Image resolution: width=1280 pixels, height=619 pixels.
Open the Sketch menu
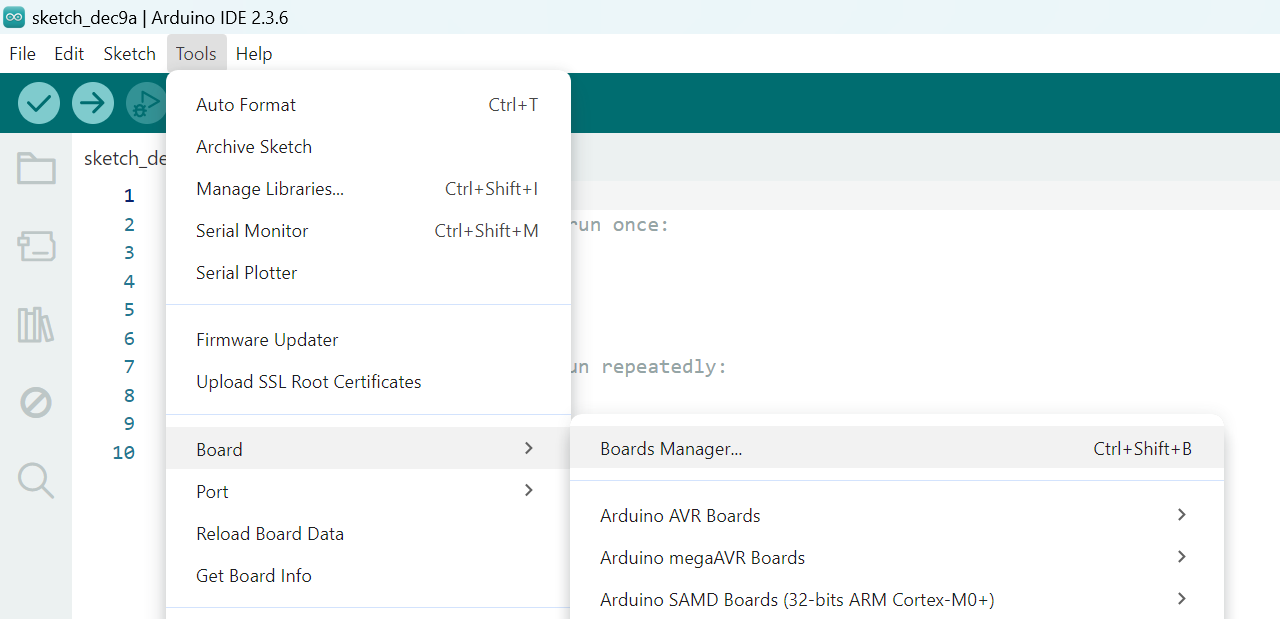tap(130, 54)
